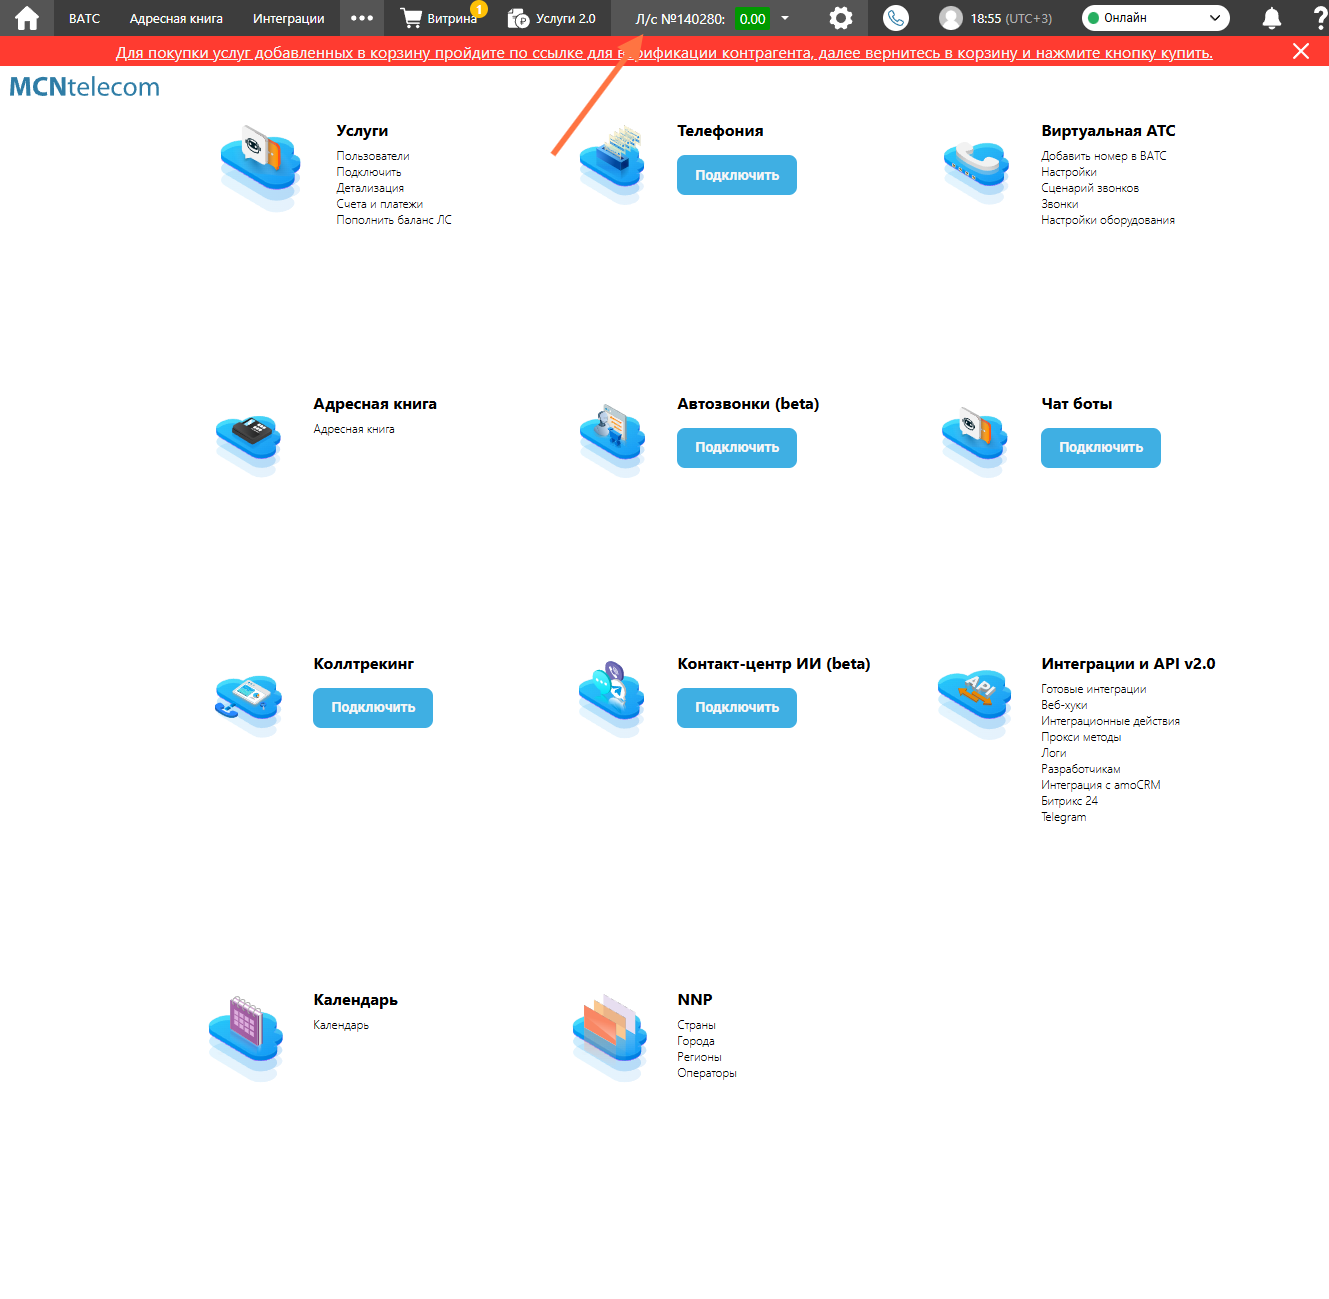Click the Телефония cloud icon

[612, 165]
